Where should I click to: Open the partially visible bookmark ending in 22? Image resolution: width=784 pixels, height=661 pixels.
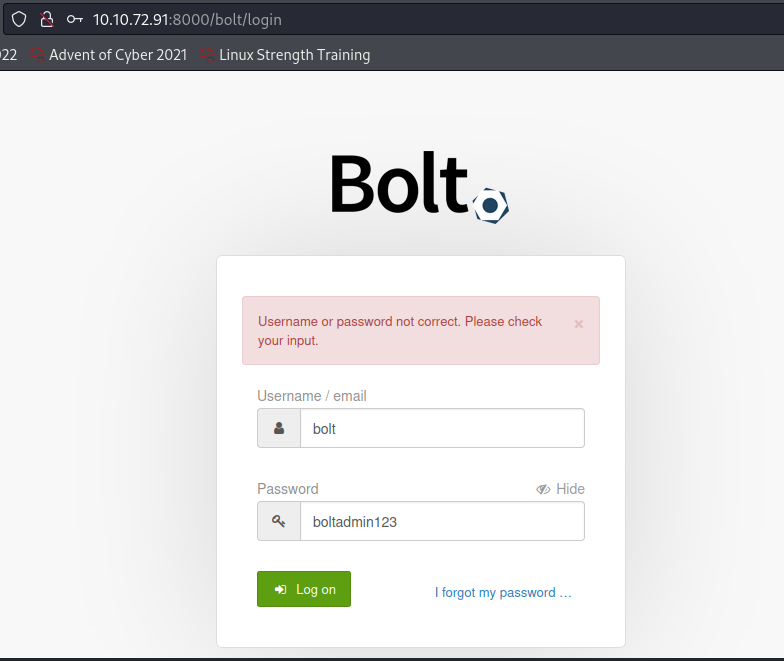[9, 55]
